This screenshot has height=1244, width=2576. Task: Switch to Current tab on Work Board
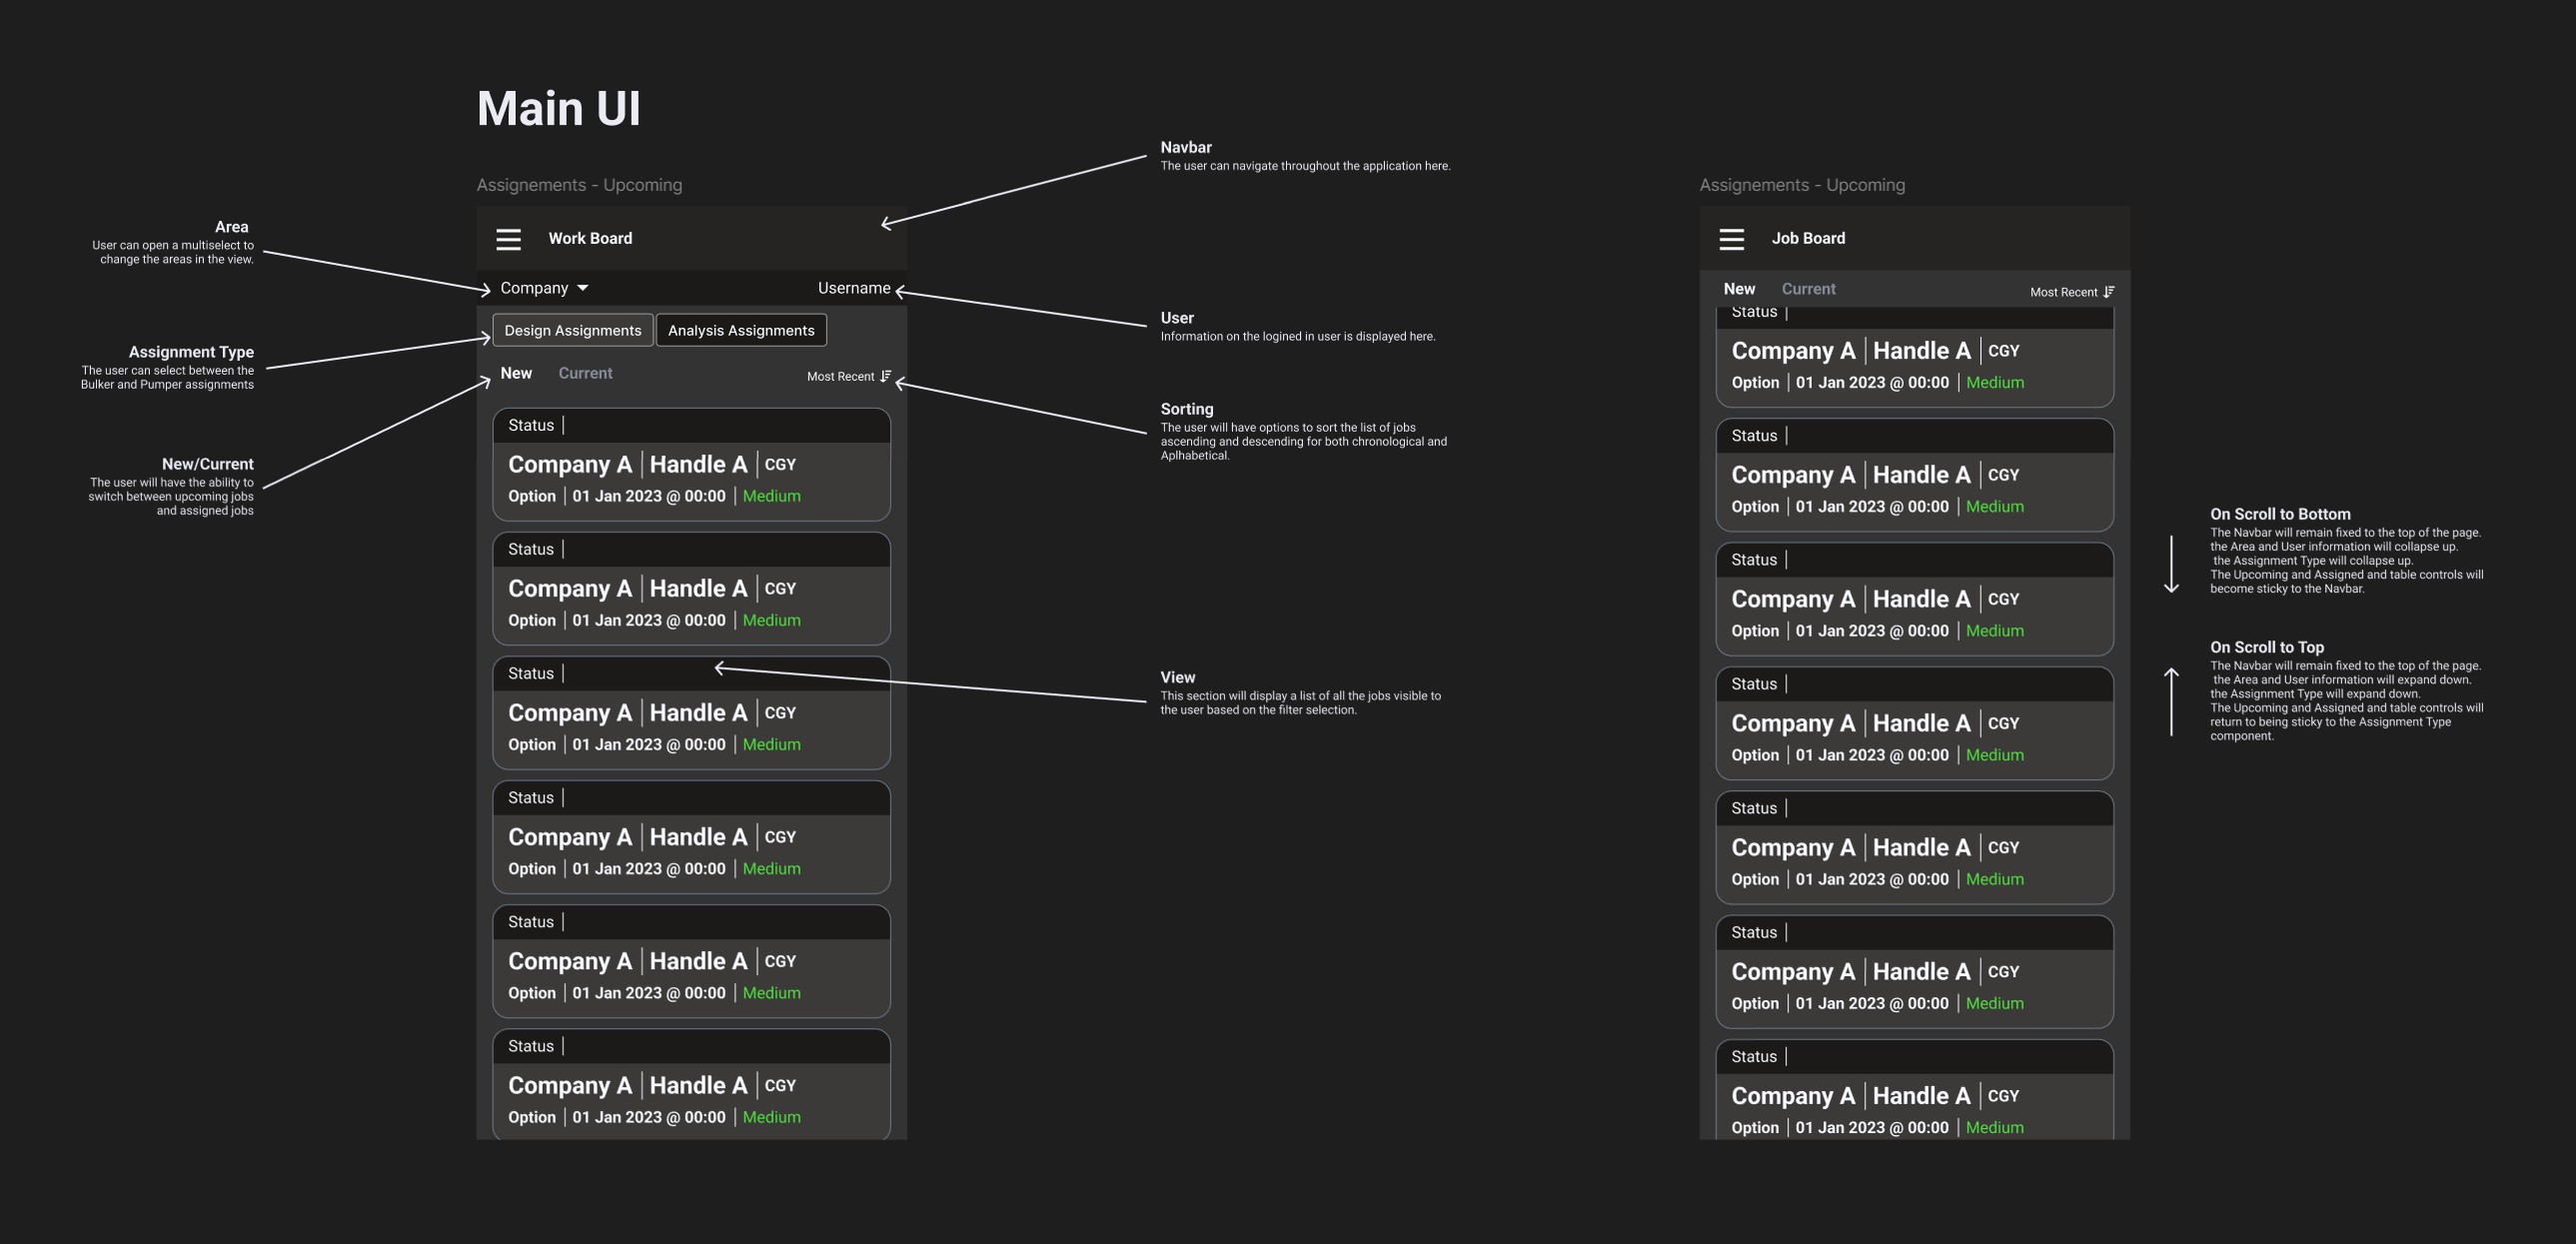(585, 373)
